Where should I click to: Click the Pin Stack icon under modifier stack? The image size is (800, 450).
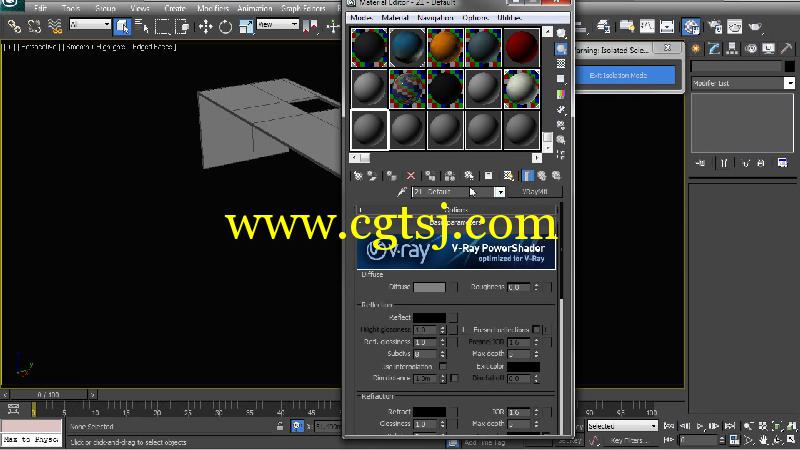coord(701,163)
